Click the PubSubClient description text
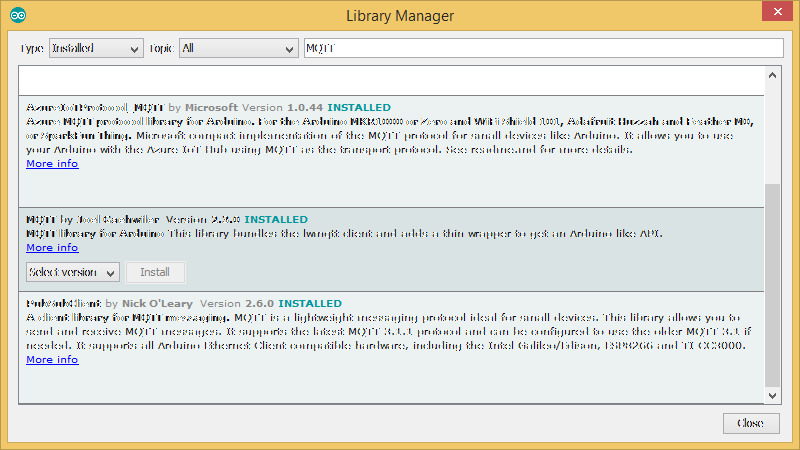The width and height of the screenshot is (800, 450). (389, 332)
